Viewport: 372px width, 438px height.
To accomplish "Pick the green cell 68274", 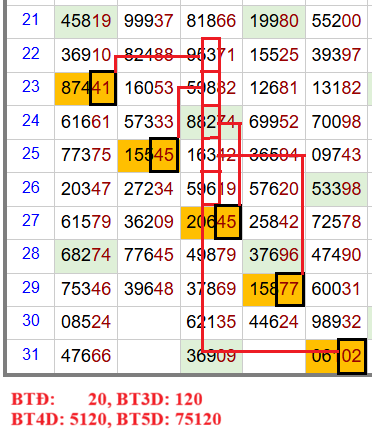I will click(x=86, y=256).
